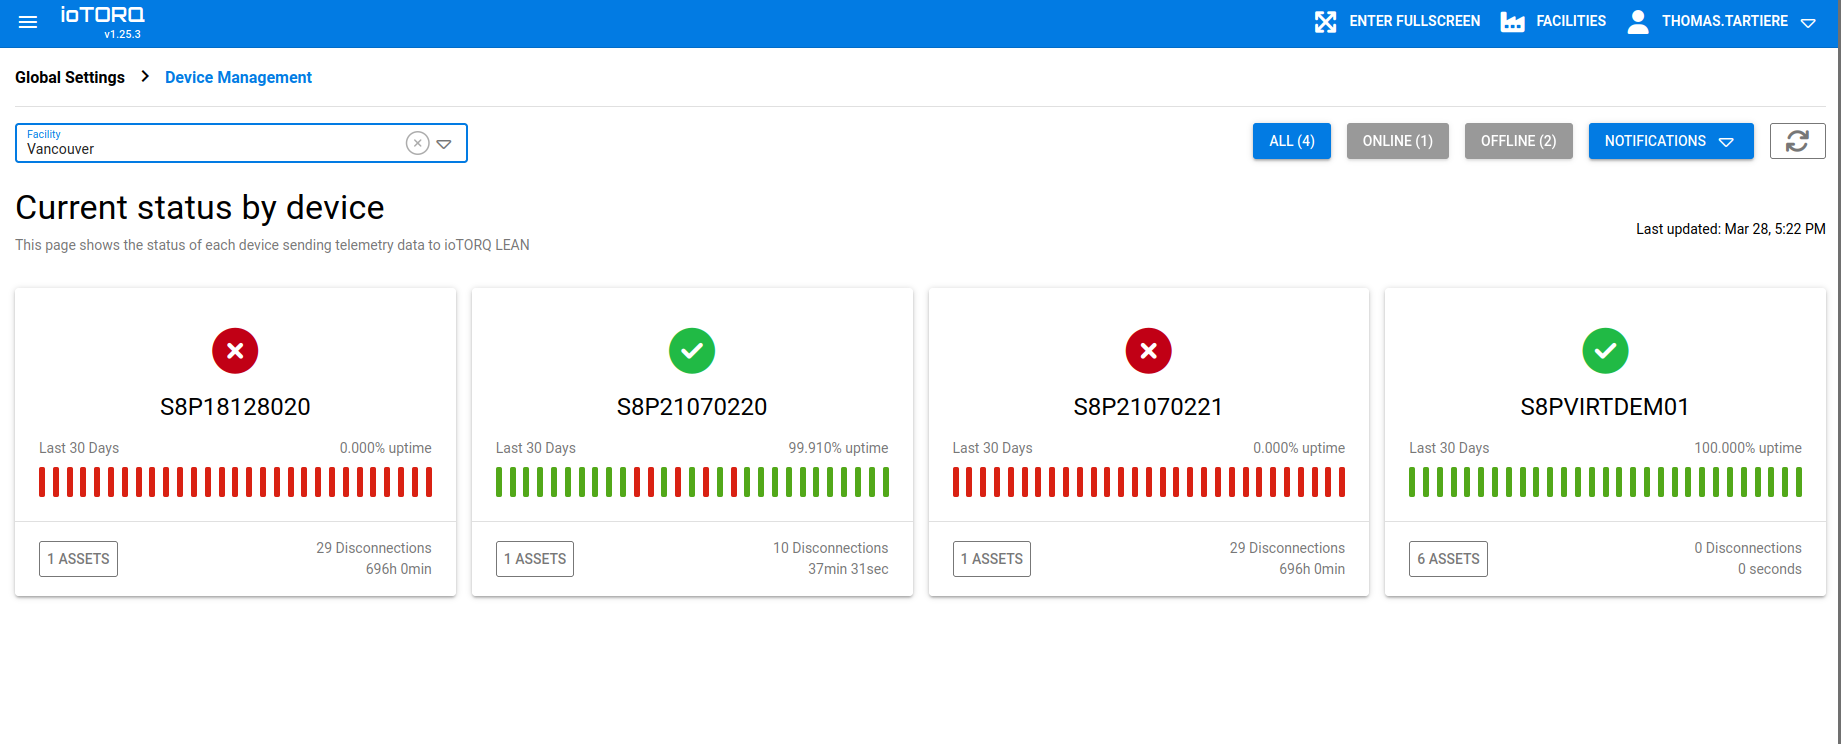The image size is (1841, 744).
Task: Click the 99.910% uptime value
Action: tap(838, 448)
